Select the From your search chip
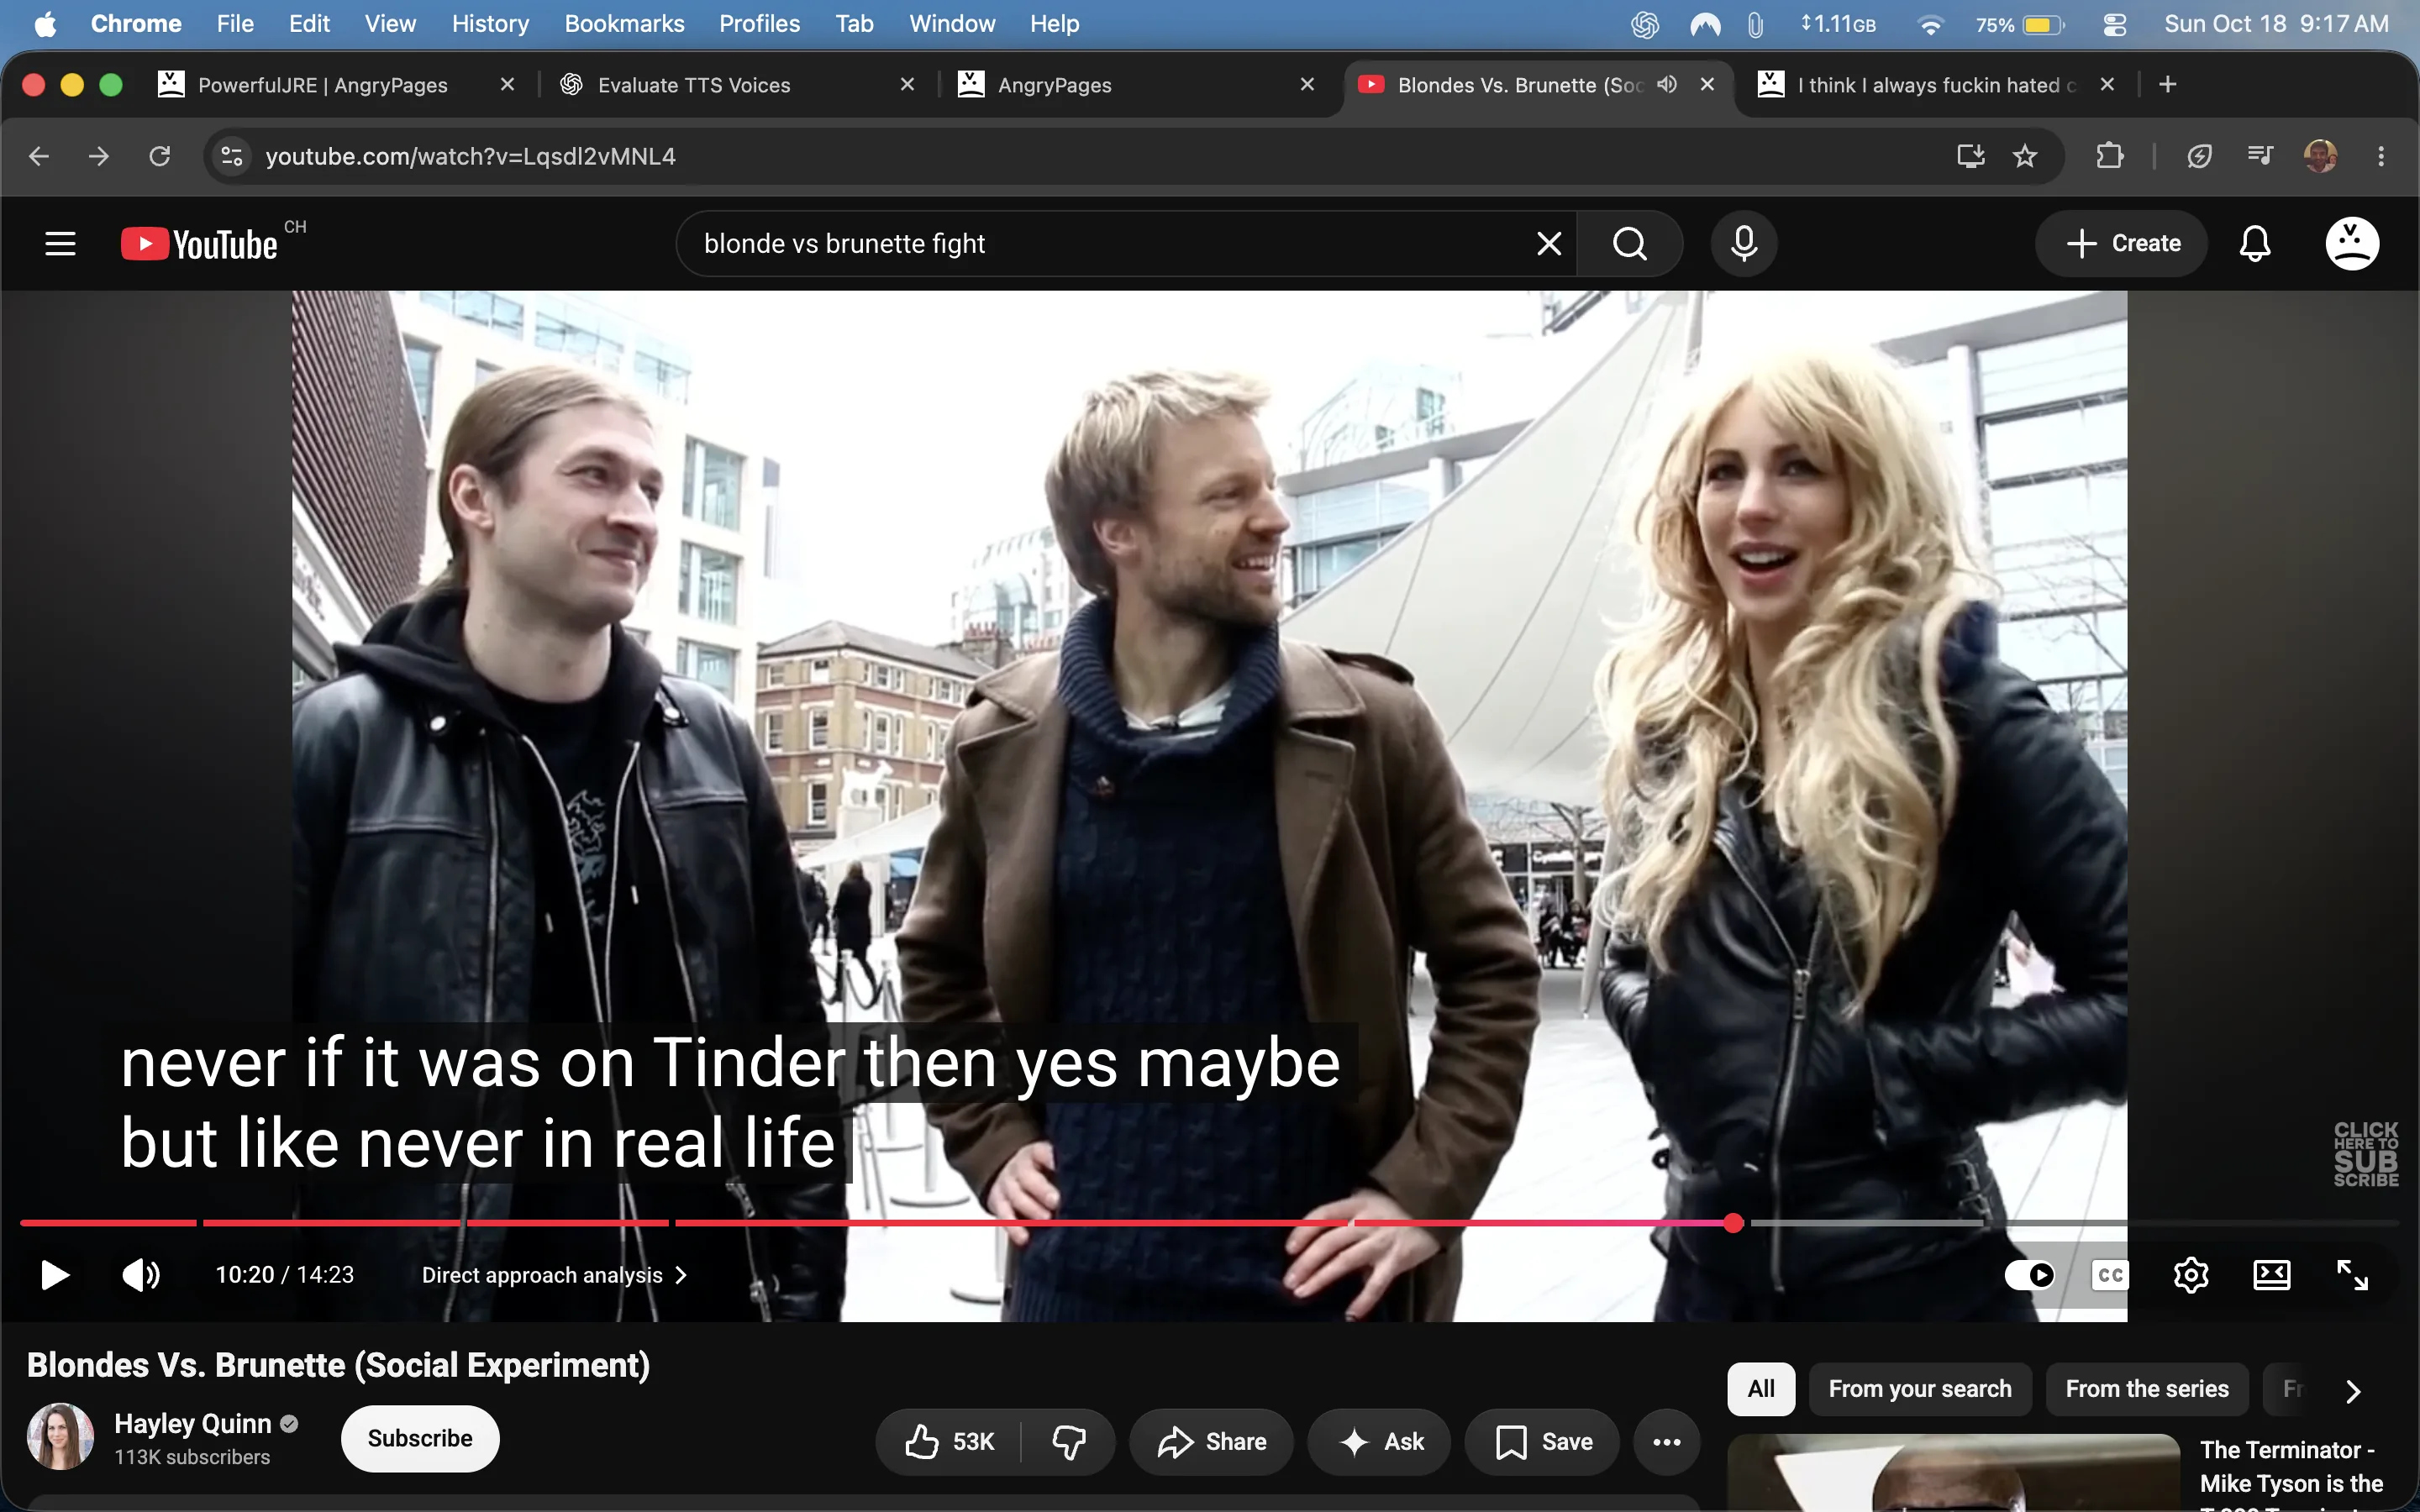 (1920, 1388)
